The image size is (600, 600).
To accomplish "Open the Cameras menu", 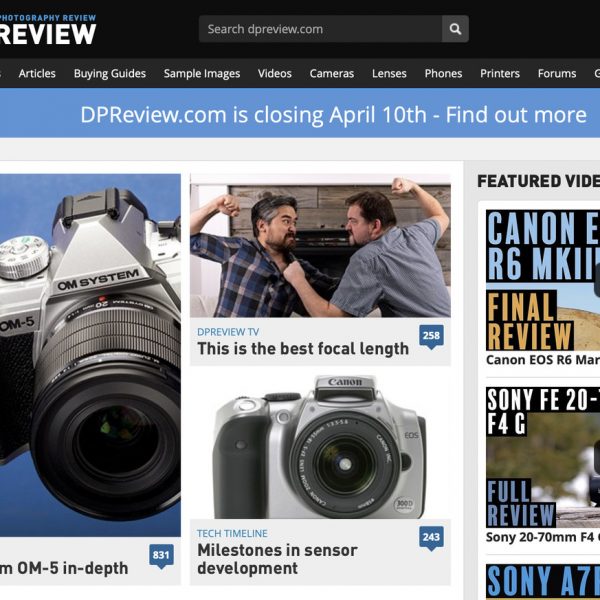I will pos(332,73).
